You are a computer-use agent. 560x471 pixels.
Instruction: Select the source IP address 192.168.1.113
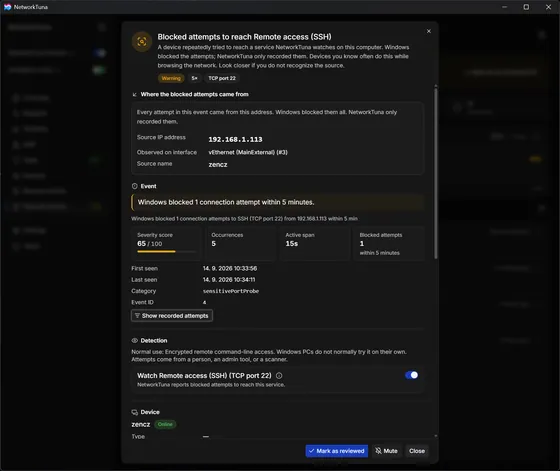[235, 139]
